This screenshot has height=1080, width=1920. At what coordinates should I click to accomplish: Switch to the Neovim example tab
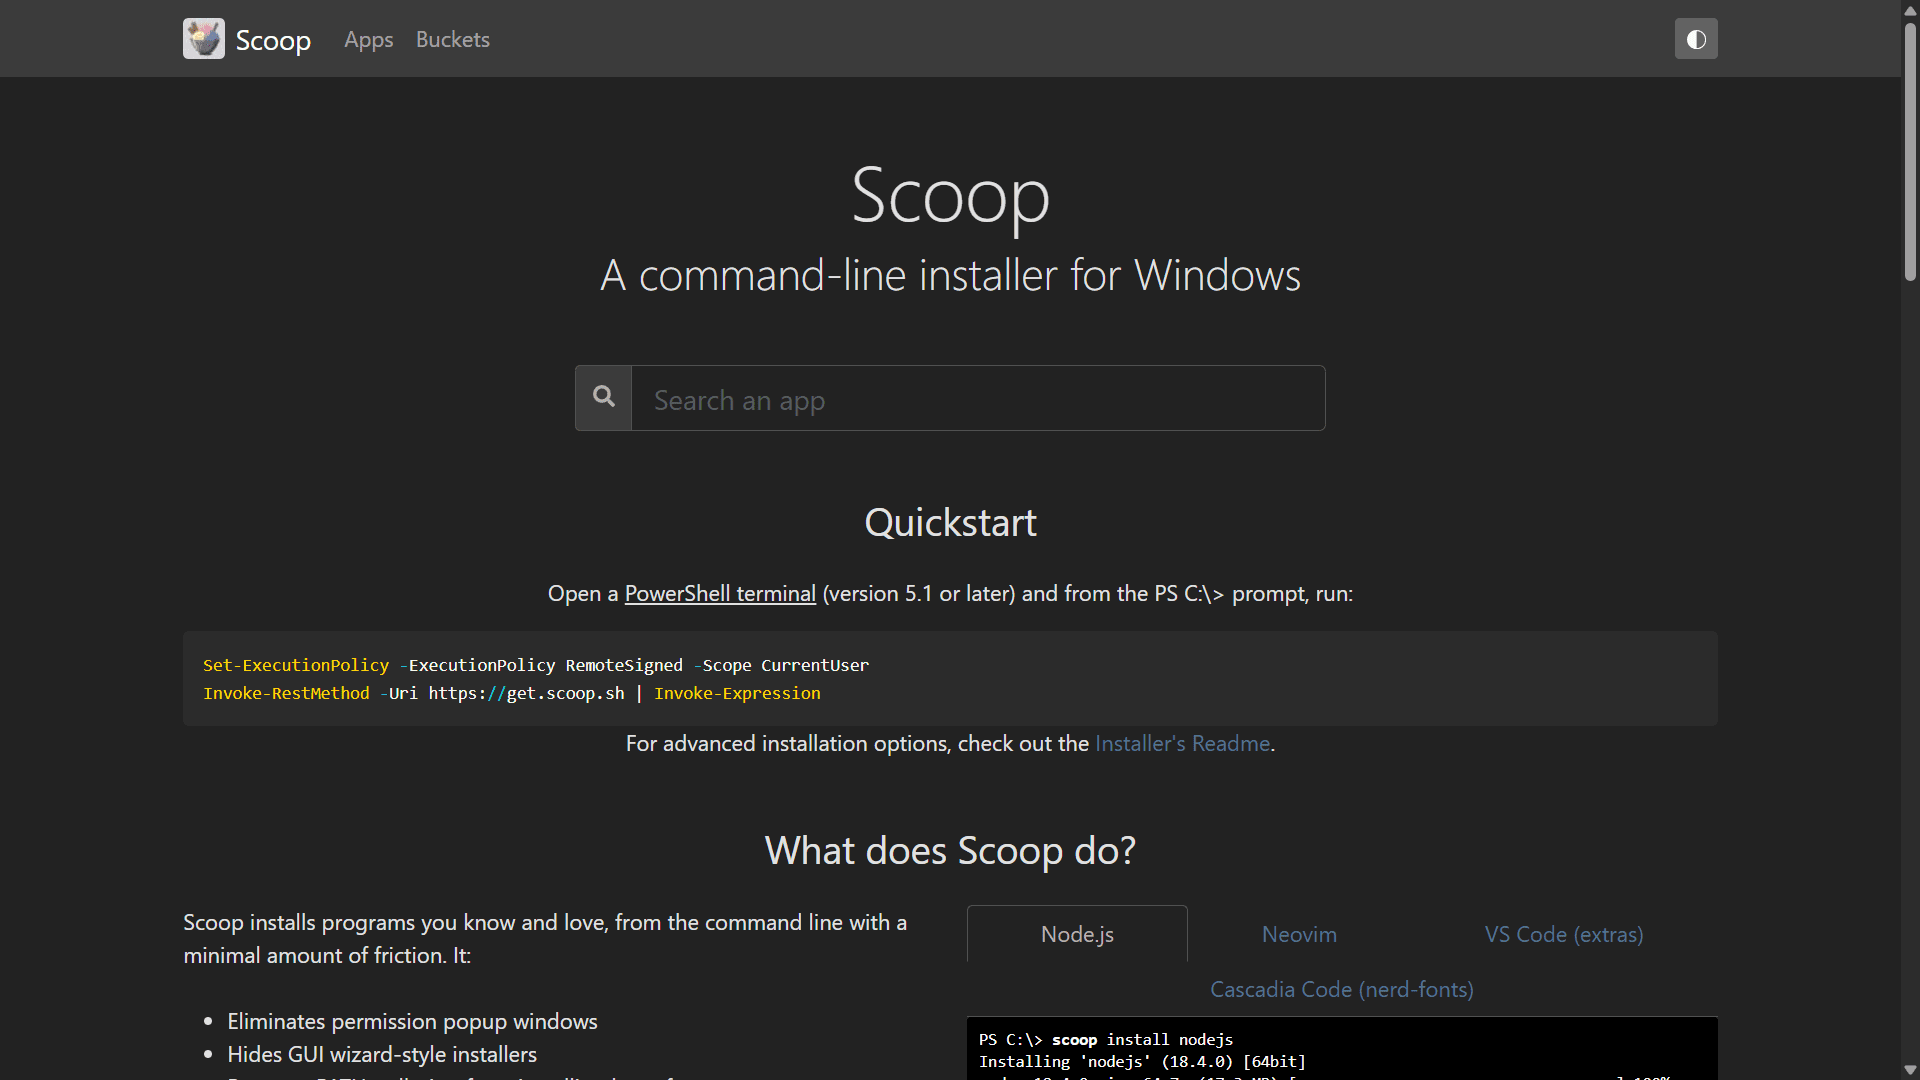click(x=1299, y=934)
